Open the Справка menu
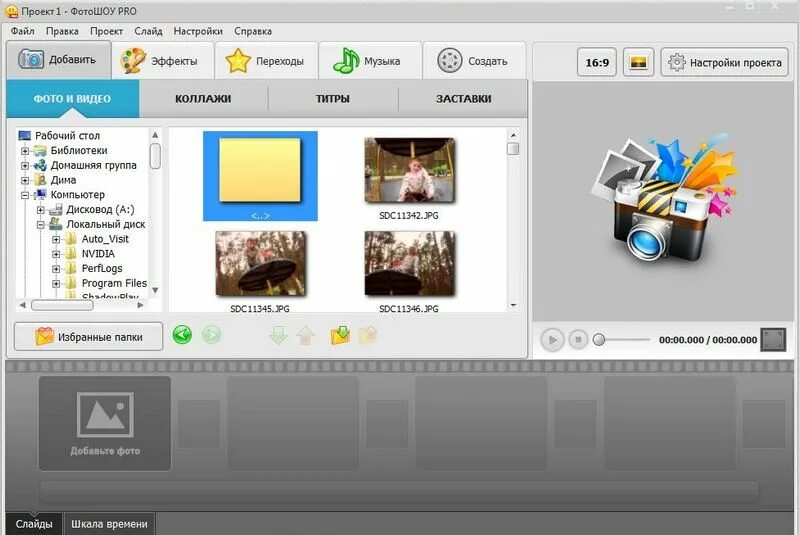This screenshot has height=535, width=800. [253, 31]
